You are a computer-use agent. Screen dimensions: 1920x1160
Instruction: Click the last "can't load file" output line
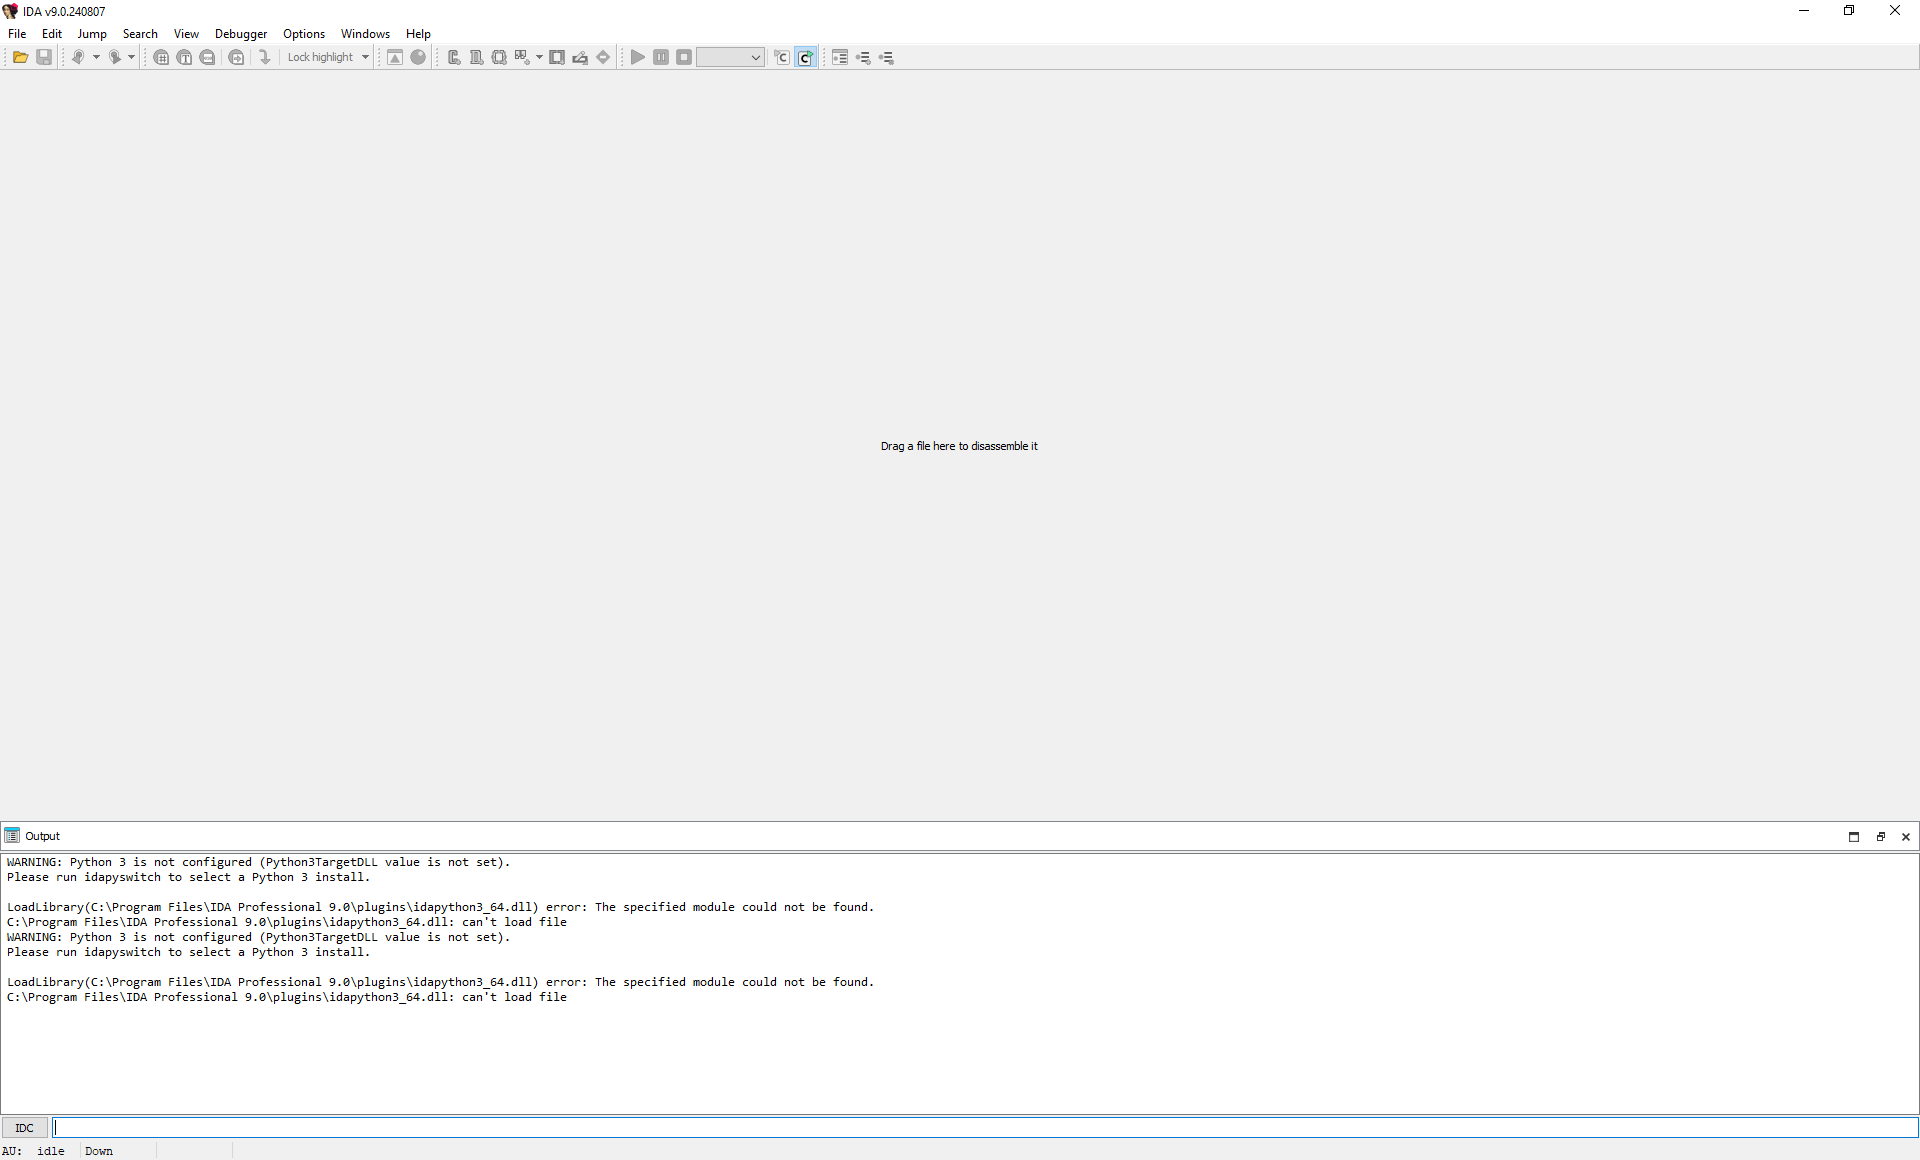(x=287, y=997)
